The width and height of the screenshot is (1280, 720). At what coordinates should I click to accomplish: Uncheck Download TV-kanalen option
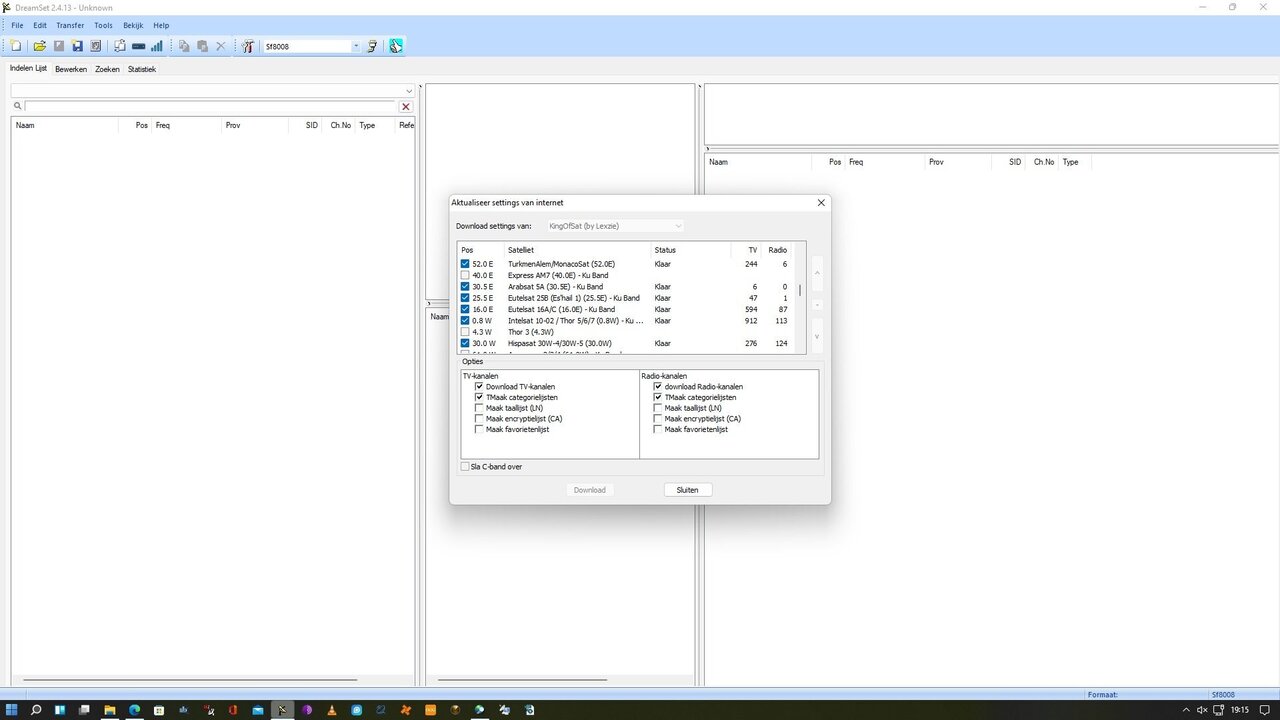point(479,386)
